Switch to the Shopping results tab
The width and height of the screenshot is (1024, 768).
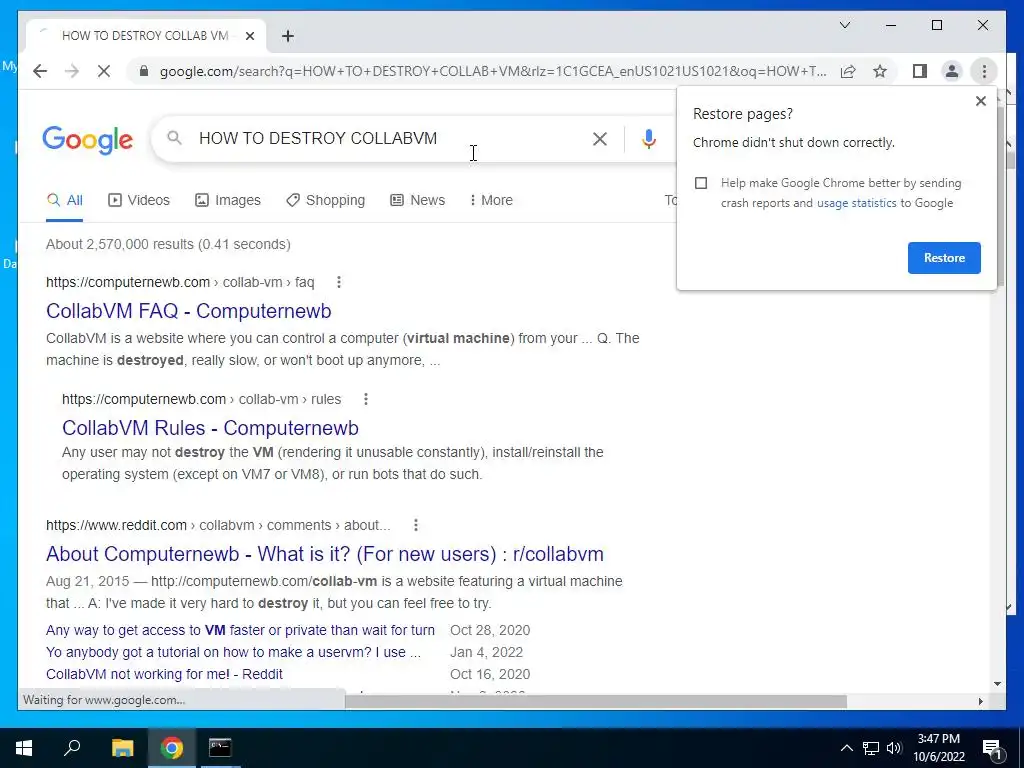coord(325,200)
